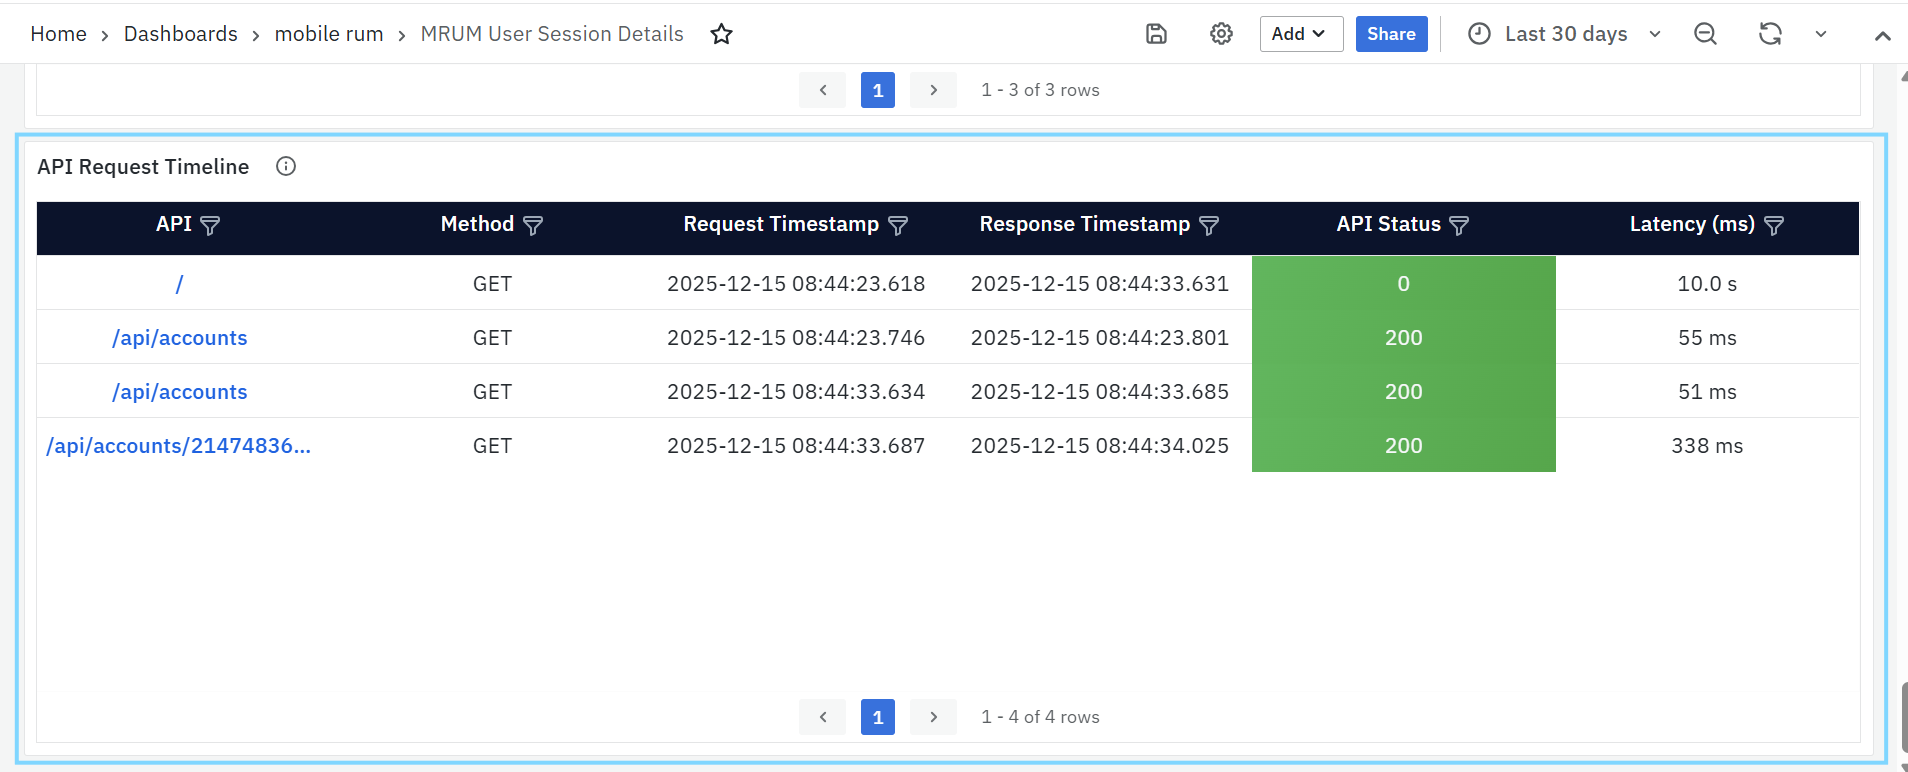The height and width of the screenshot is (772, 1908).
Task: Open dashboard settings gear icon
Action: point(1221,34)
